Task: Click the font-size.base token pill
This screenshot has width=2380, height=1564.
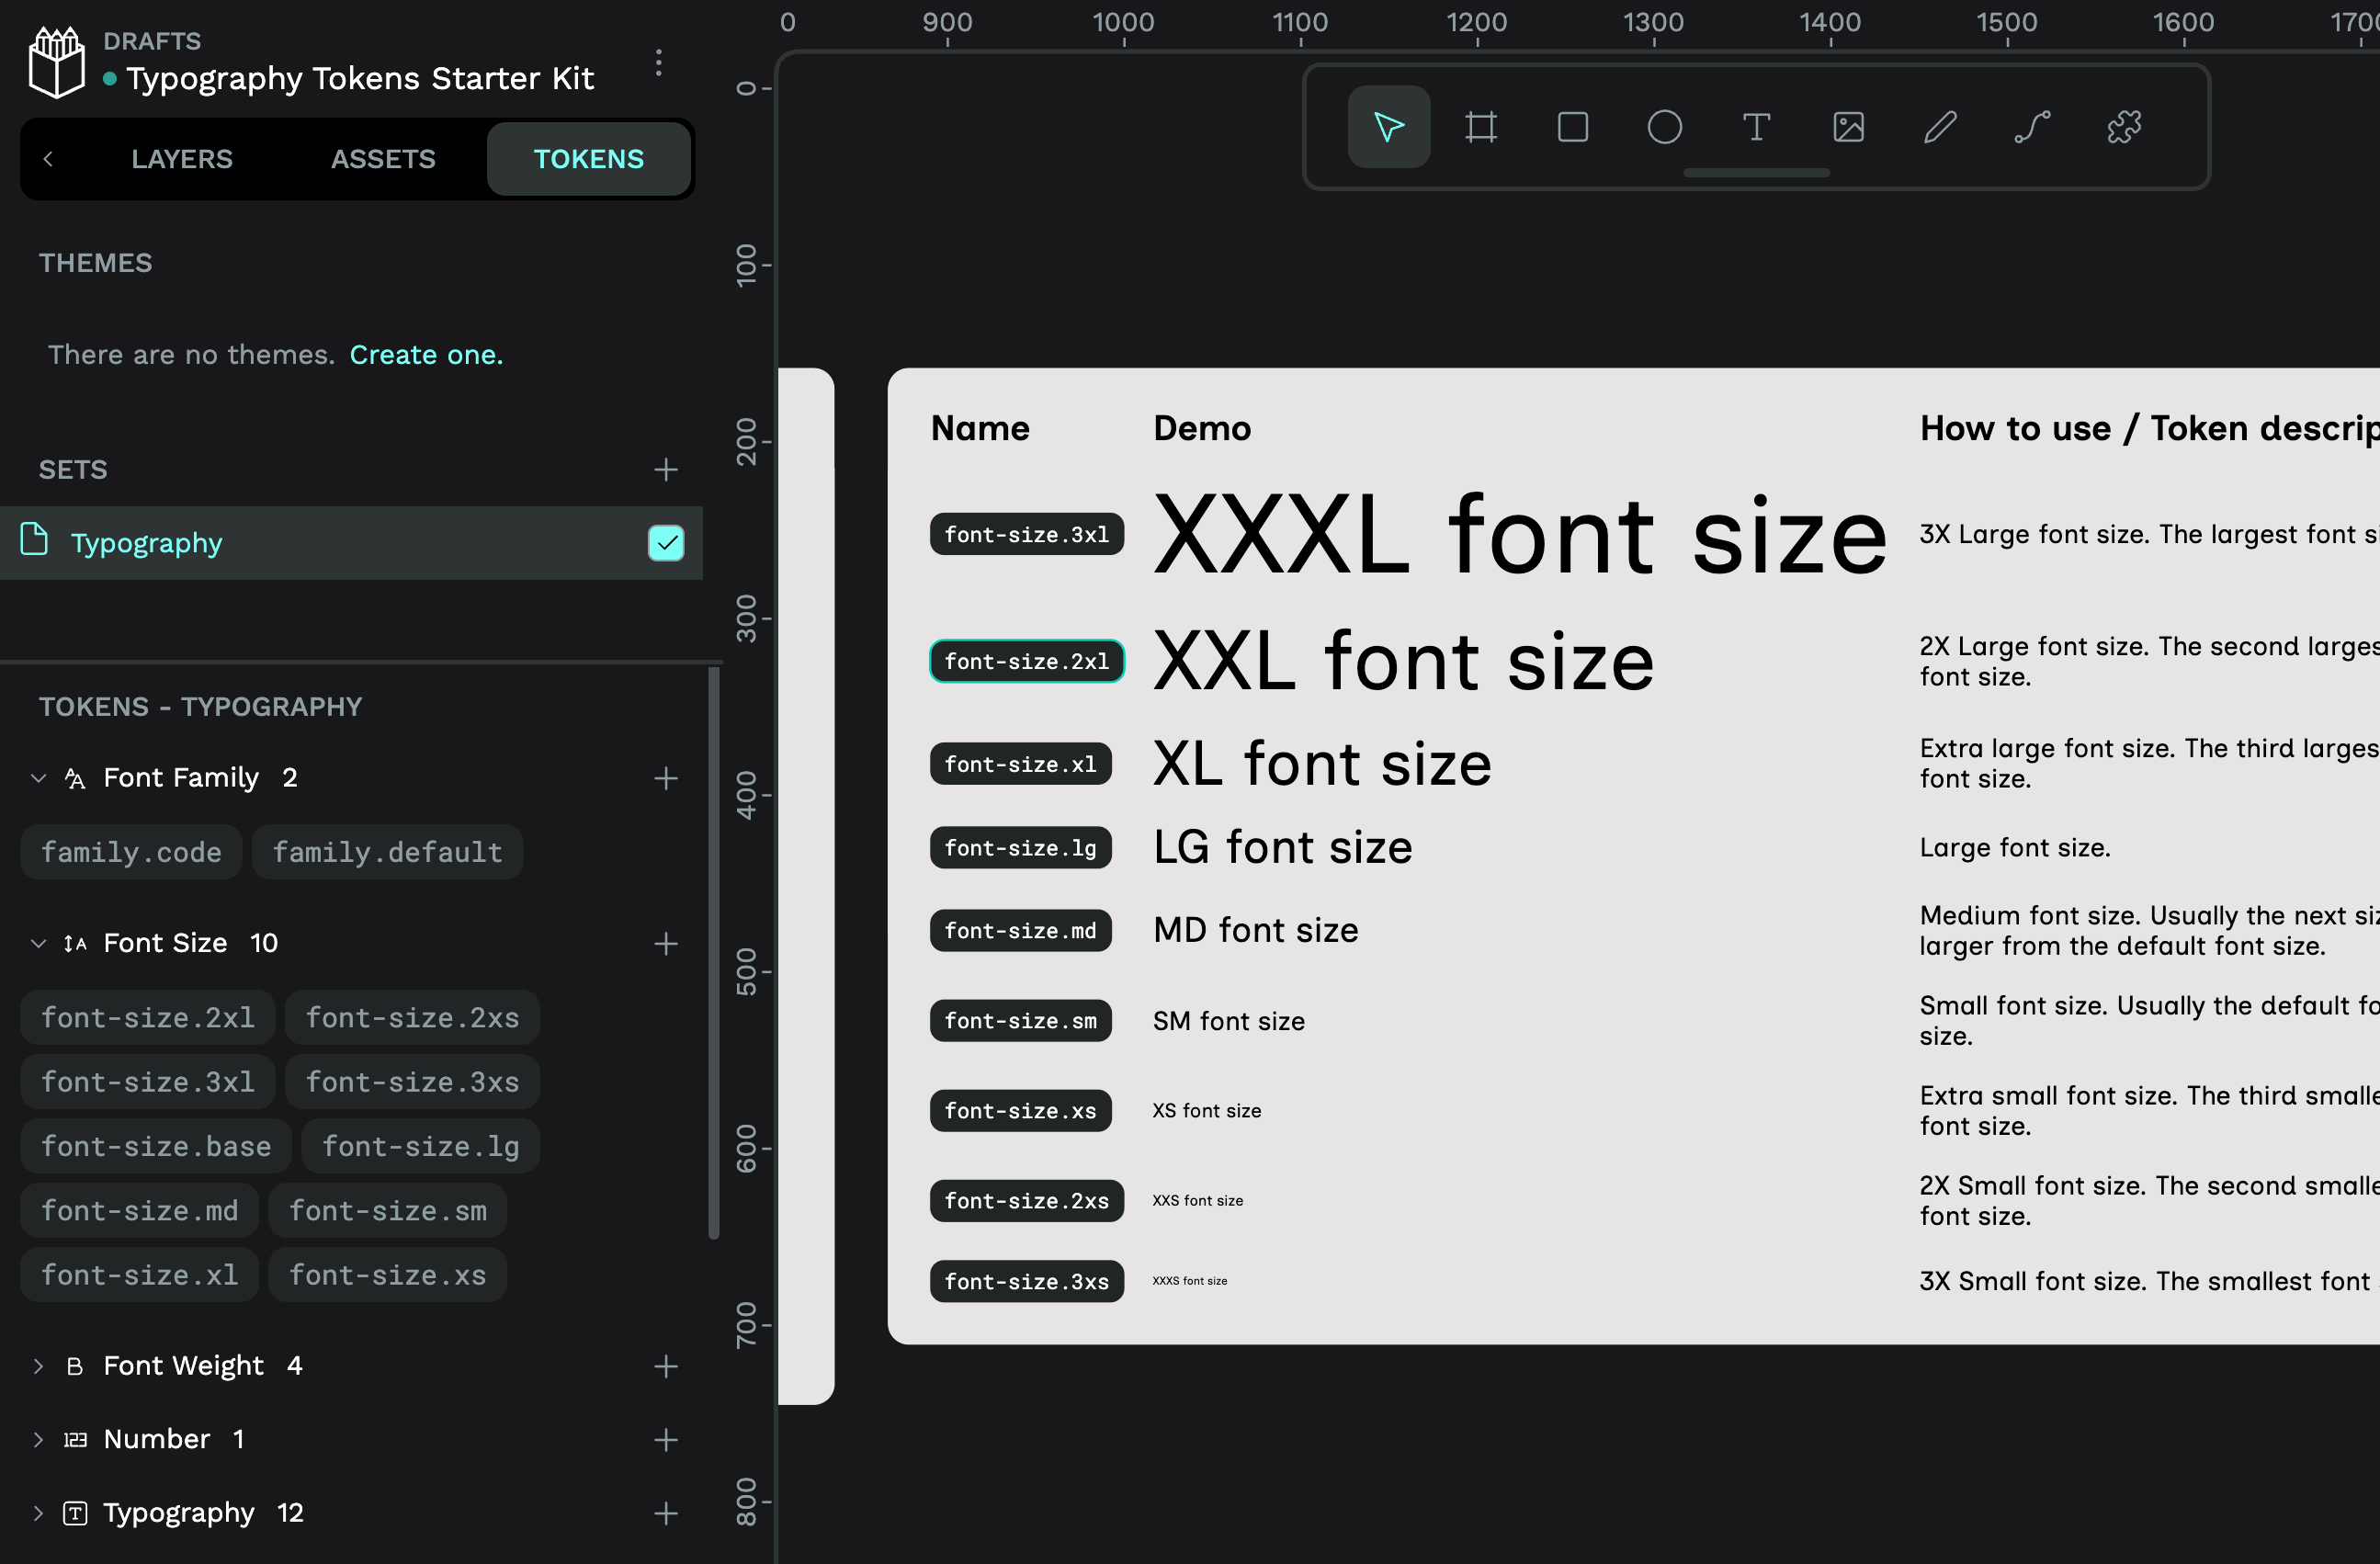Action: tap(156, 1146)
